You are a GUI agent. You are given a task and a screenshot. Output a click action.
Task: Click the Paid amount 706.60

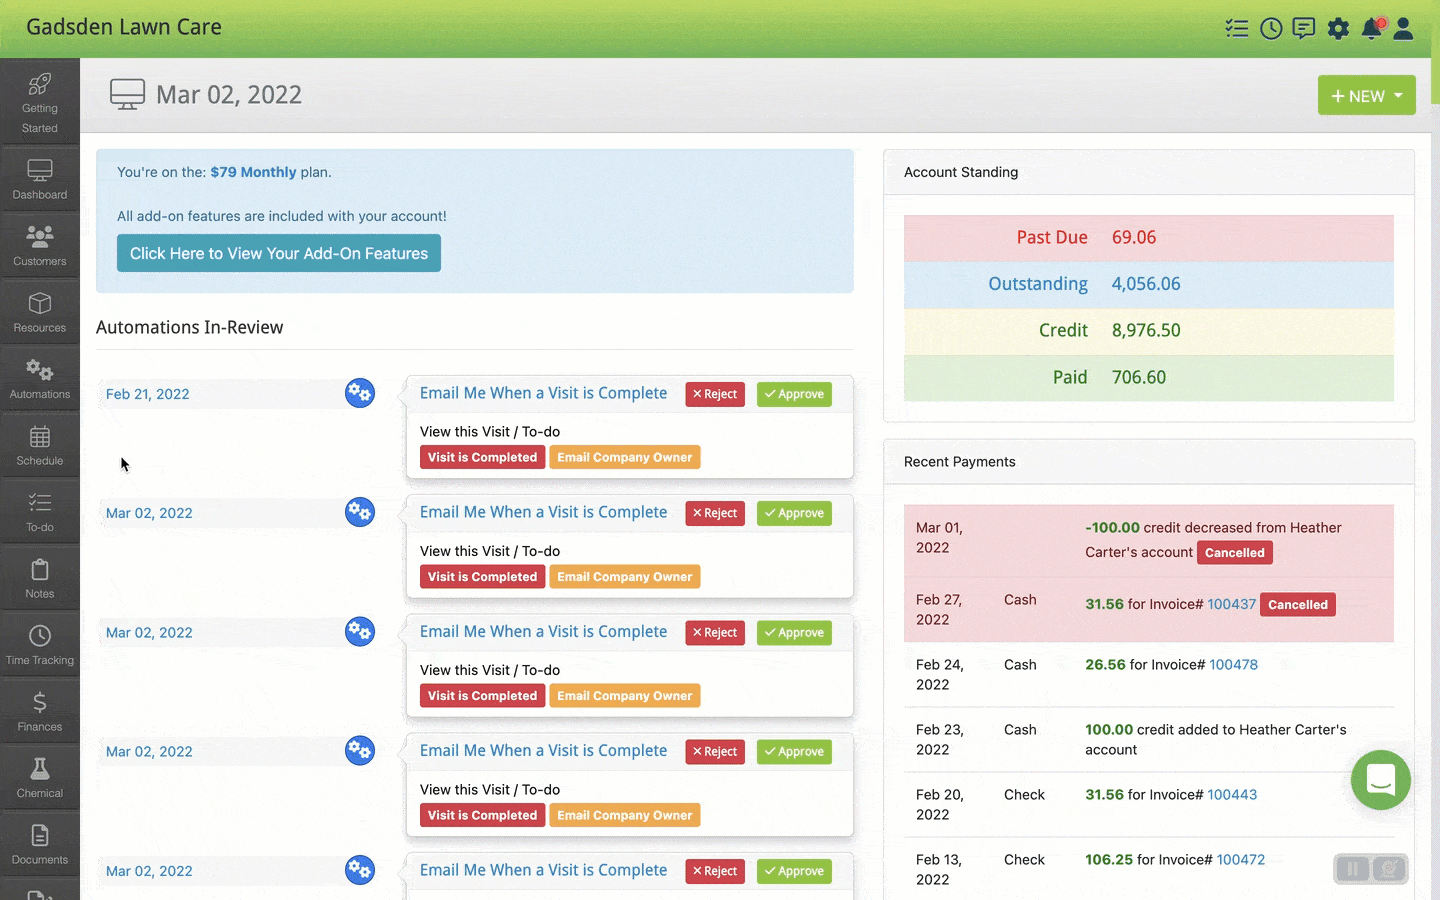(x=1139, y=377)
